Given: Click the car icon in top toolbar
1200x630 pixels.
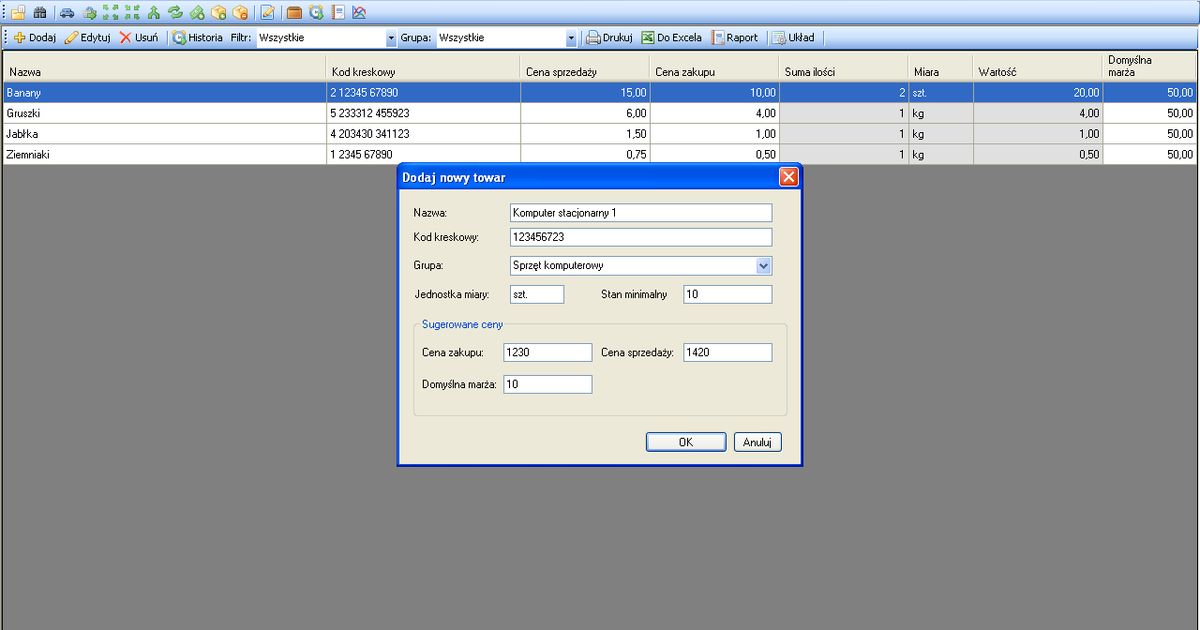Looking at the screenshot, I should [67, 13].
